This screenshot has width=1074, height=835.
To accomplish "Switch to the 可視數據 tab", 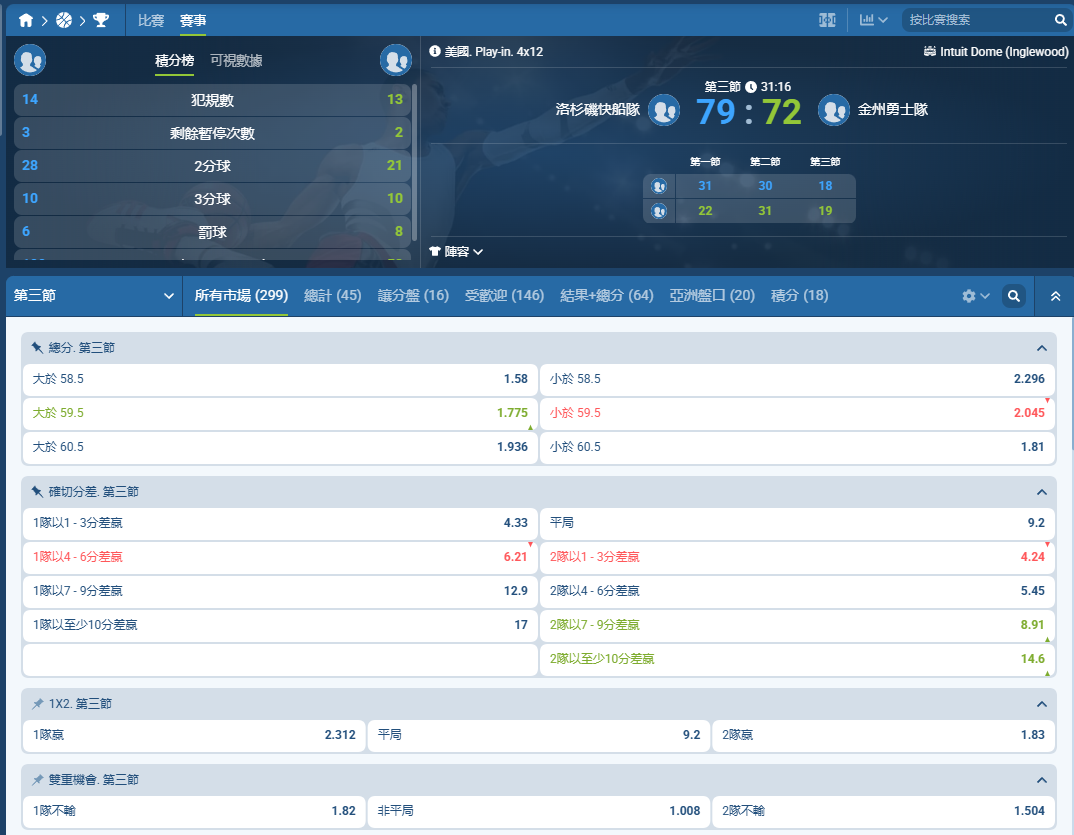I will point(236,61).
